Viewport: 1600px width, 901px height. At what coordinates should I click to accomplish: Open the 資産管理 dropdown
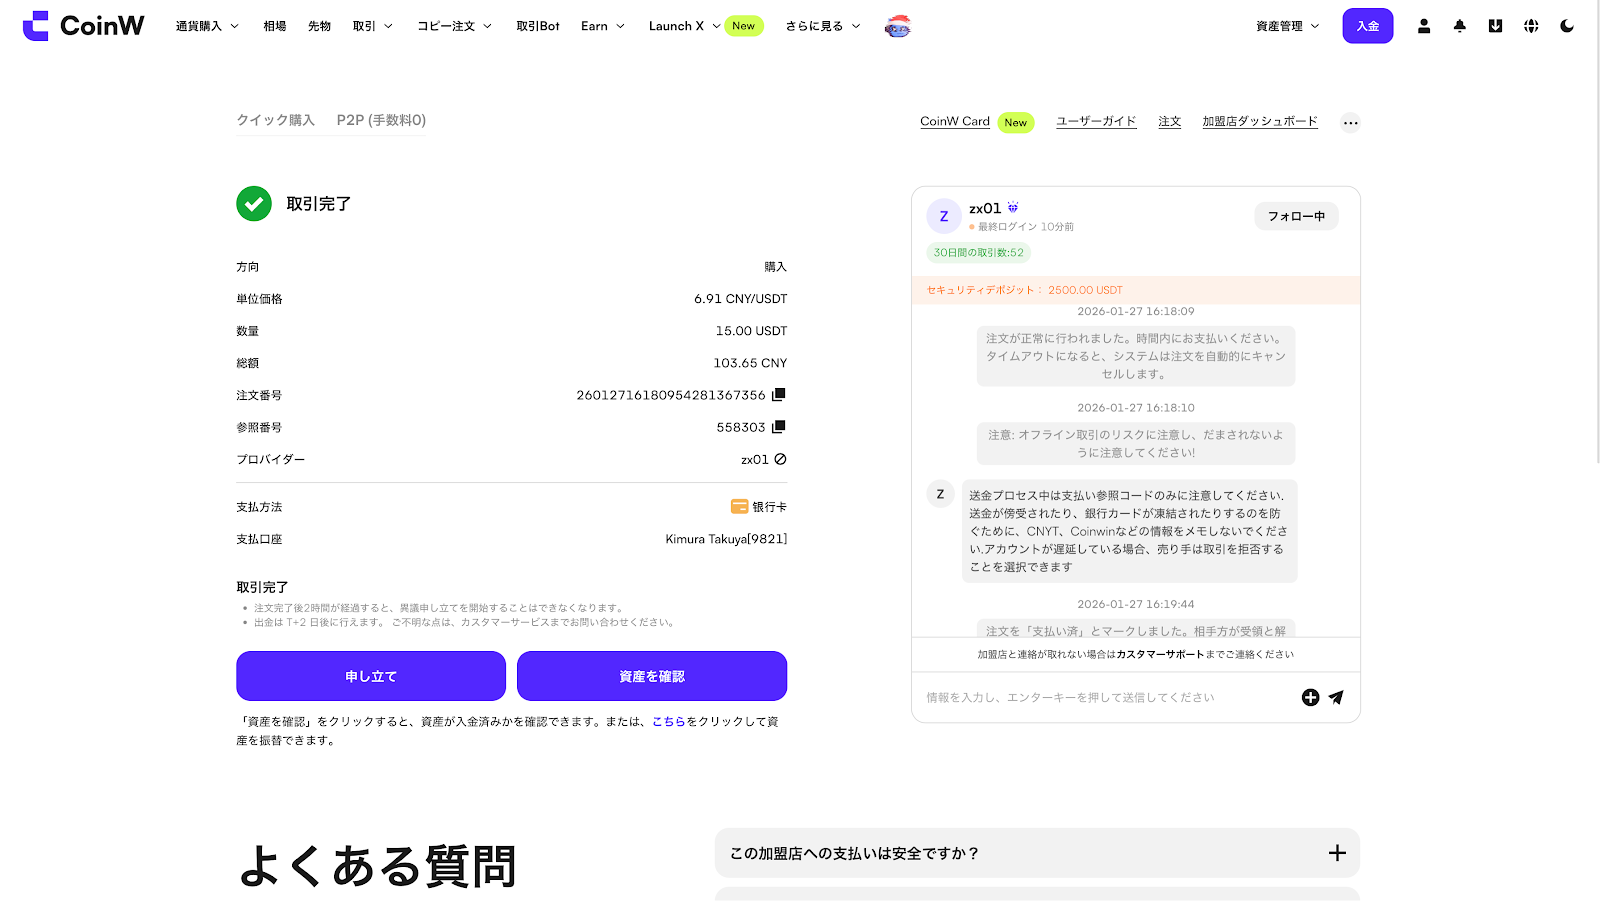[1287, 26]
